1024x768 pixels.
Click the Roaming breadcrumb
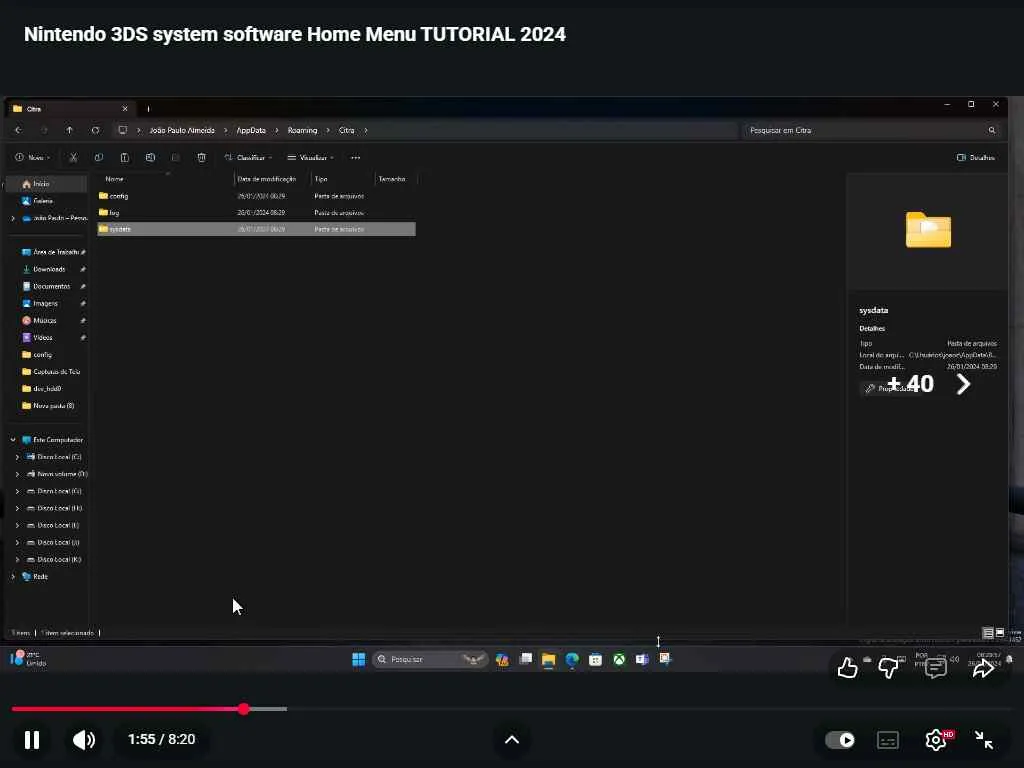[302, 130]
